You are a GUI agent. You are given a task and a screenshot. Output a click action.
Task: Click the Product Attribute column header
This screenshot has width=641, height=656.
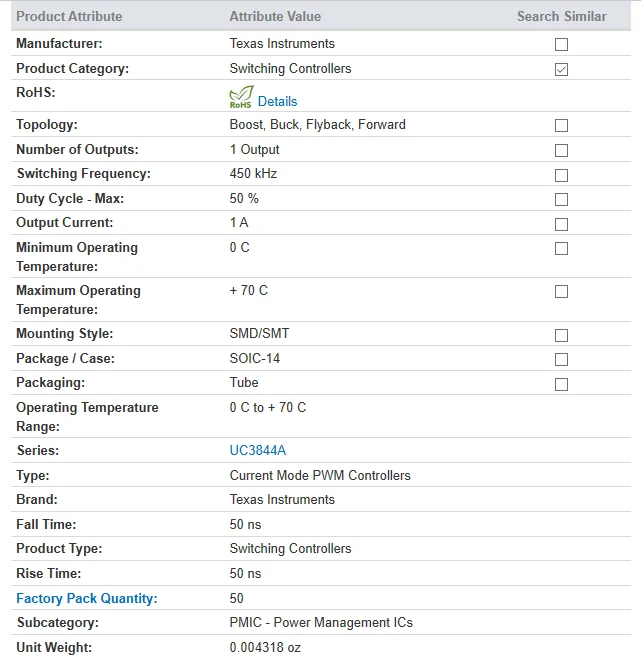69,16
